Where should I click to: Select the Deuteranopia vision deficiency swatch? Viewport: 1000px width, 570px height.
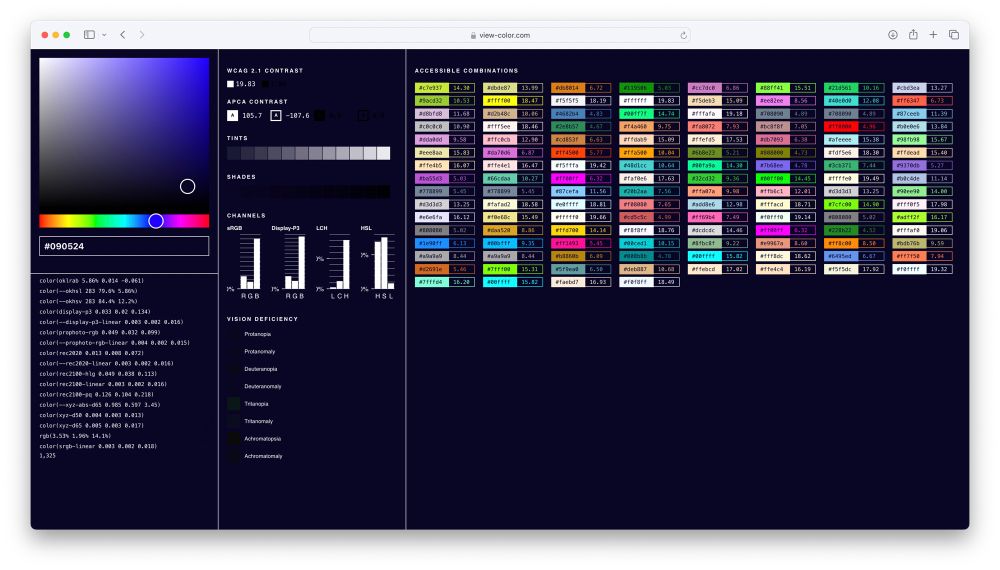pyautogui.click(x=233, y=369)
